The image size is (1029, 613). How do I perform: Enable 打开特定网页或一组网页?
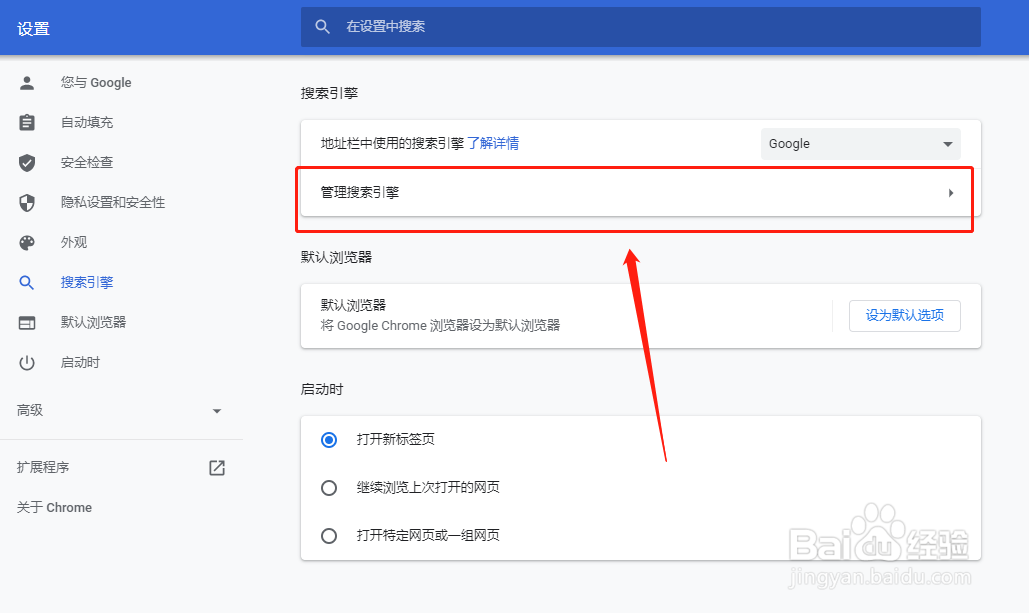[x=329, y=536]
